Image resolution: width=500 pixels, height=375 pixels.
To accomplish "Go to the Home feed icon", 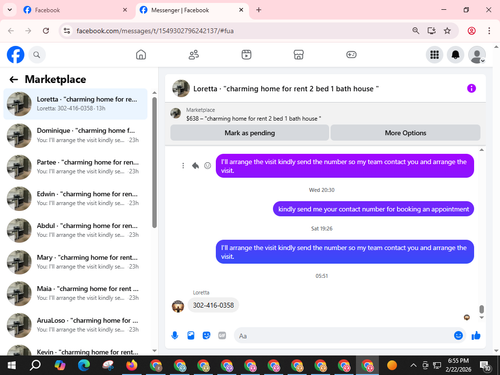I will tap(141, 55).
